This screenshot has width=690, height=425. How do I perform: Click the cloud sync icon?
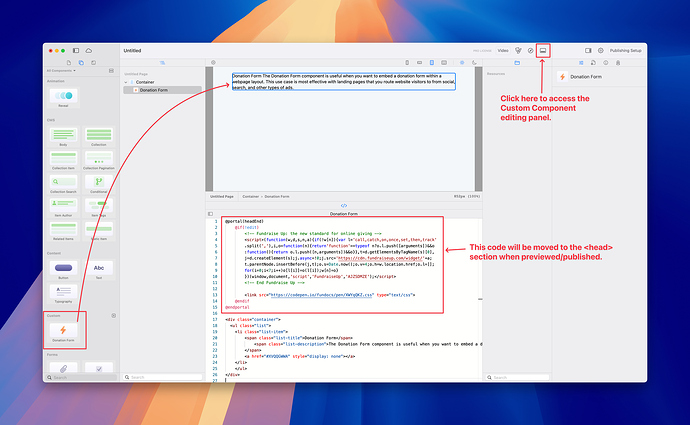pyautogui.click(x=88, y=51)
